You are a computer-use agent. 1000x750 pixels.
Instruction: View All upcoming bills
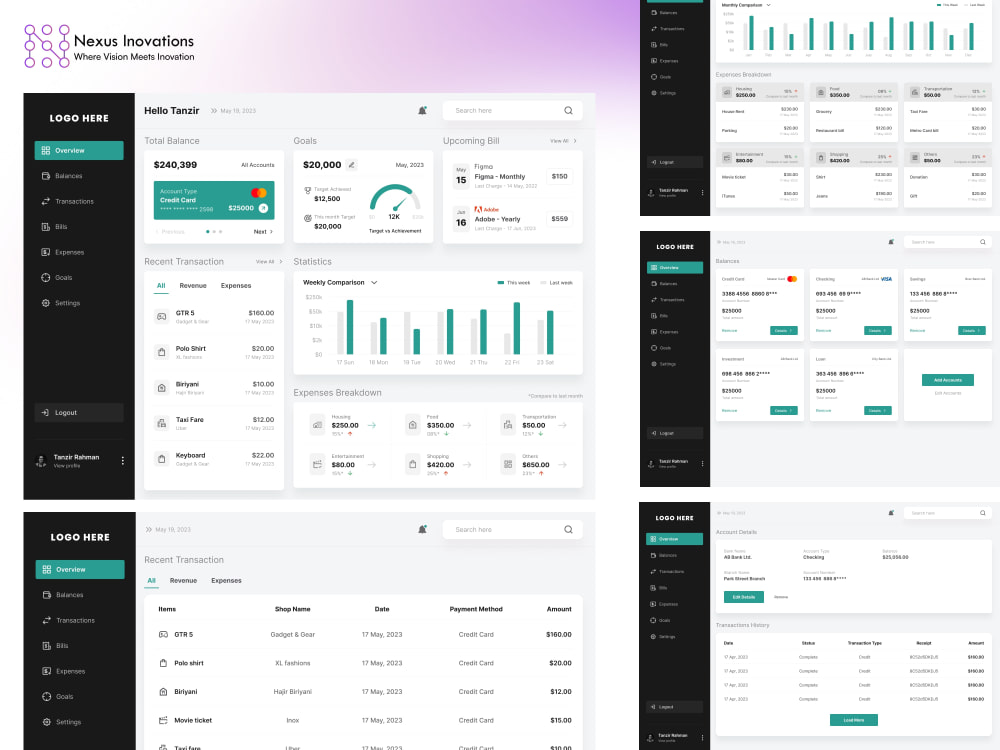click(x=563, y=141)
